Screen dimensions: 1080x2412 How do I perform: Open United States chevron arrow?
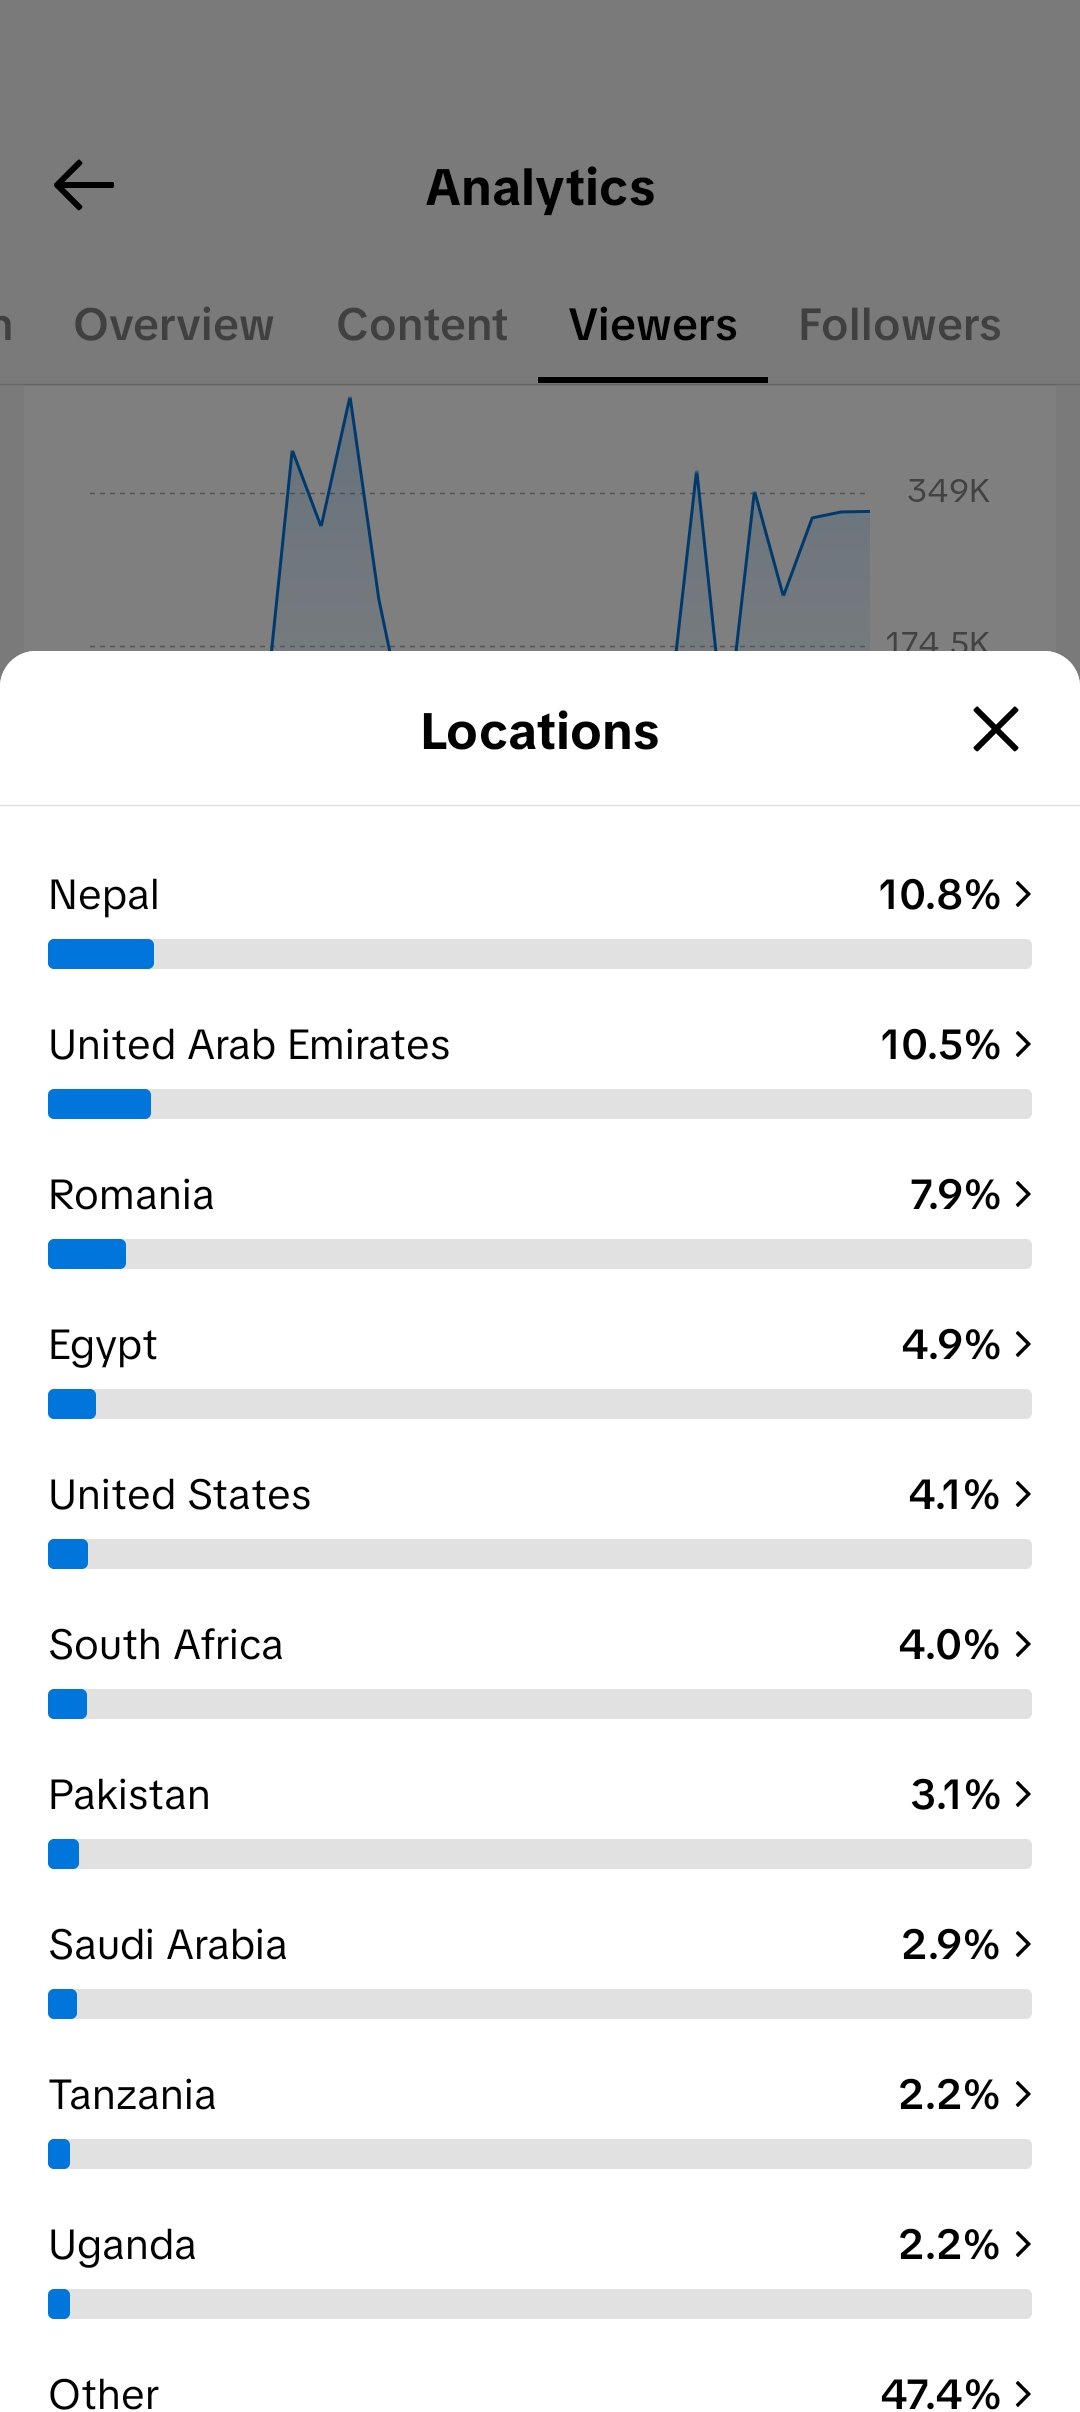1023,1494
